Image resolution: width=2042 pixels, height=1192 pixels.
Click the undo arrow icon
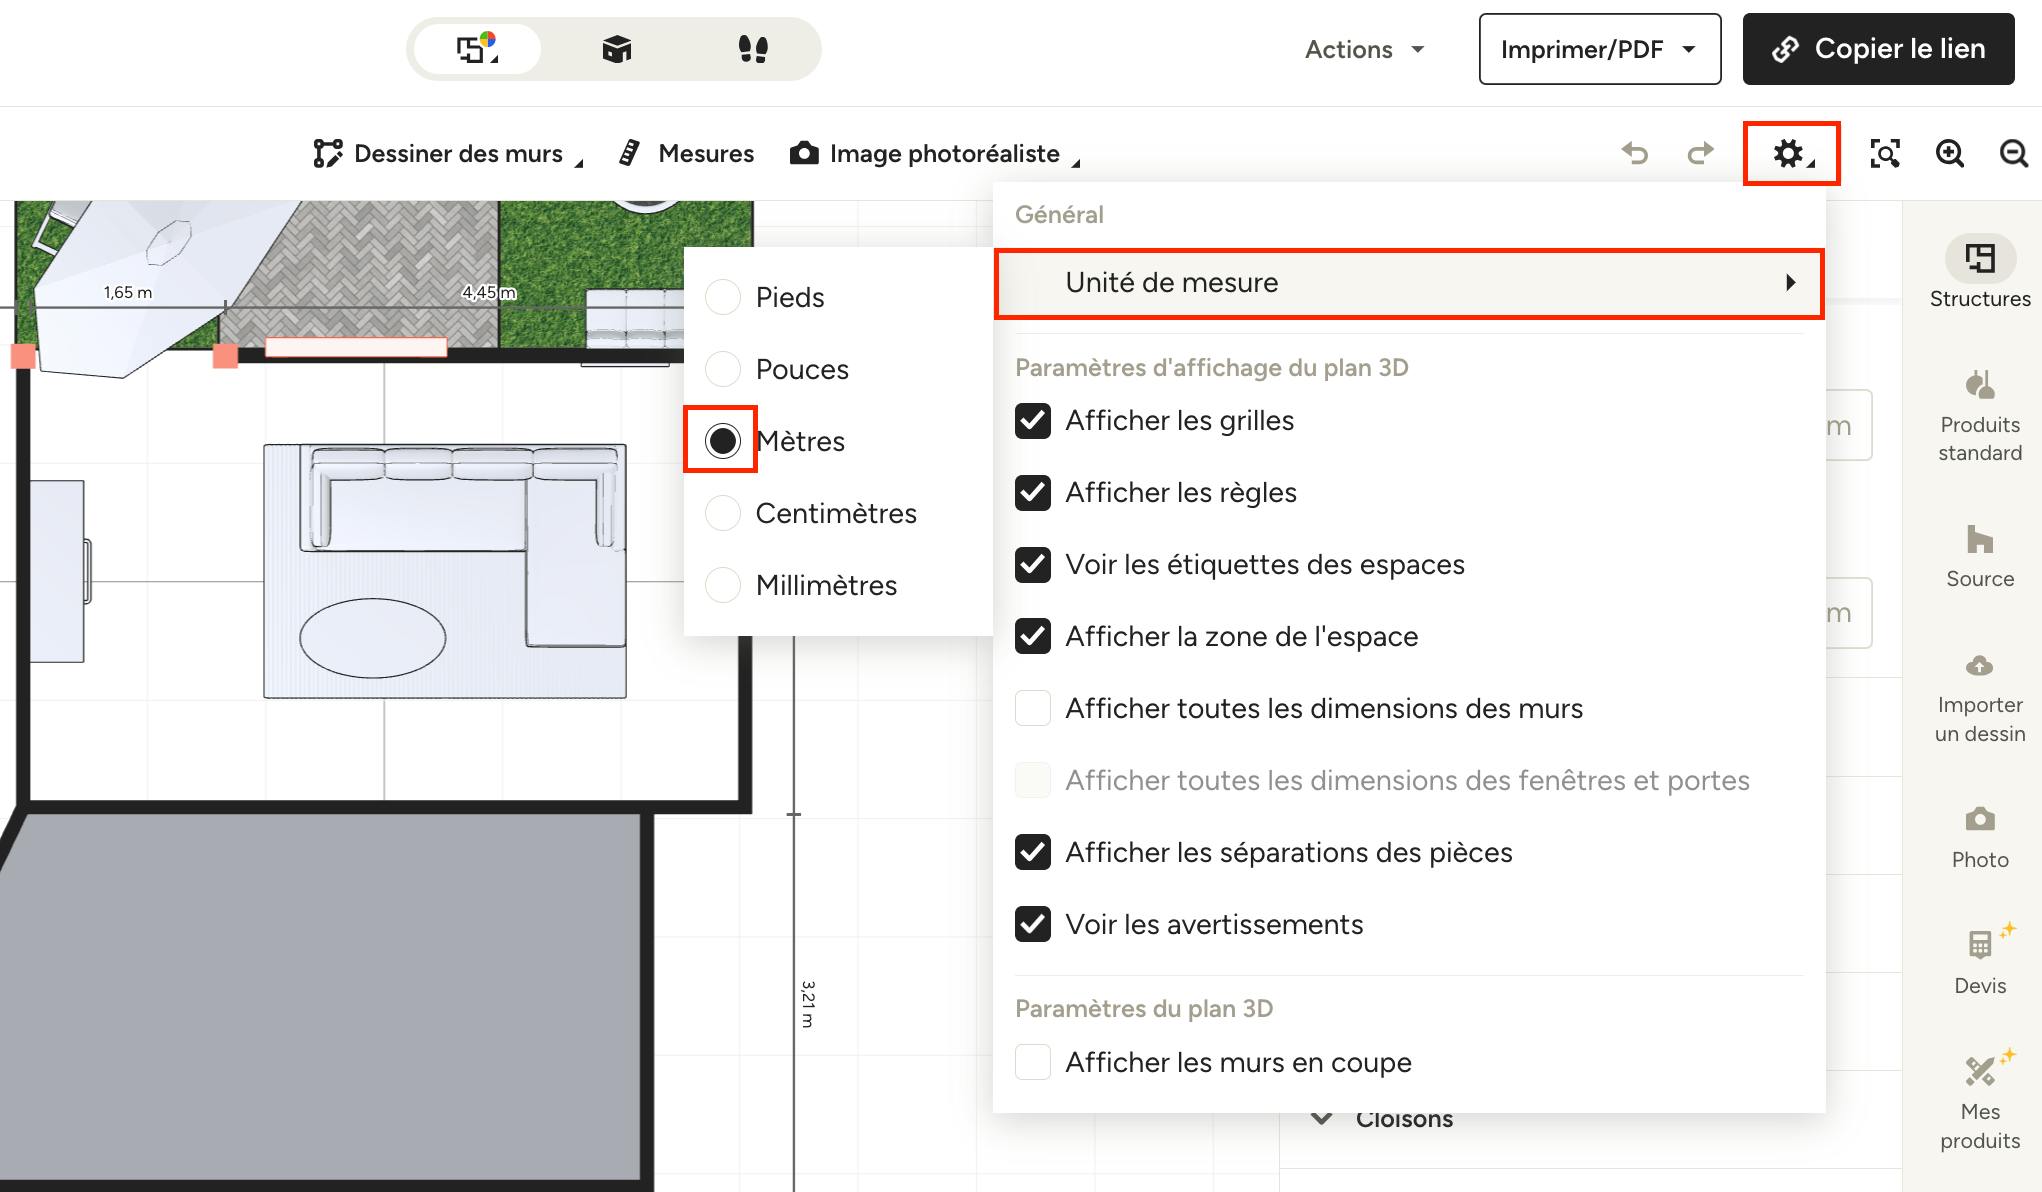(x=1635, y=153)
